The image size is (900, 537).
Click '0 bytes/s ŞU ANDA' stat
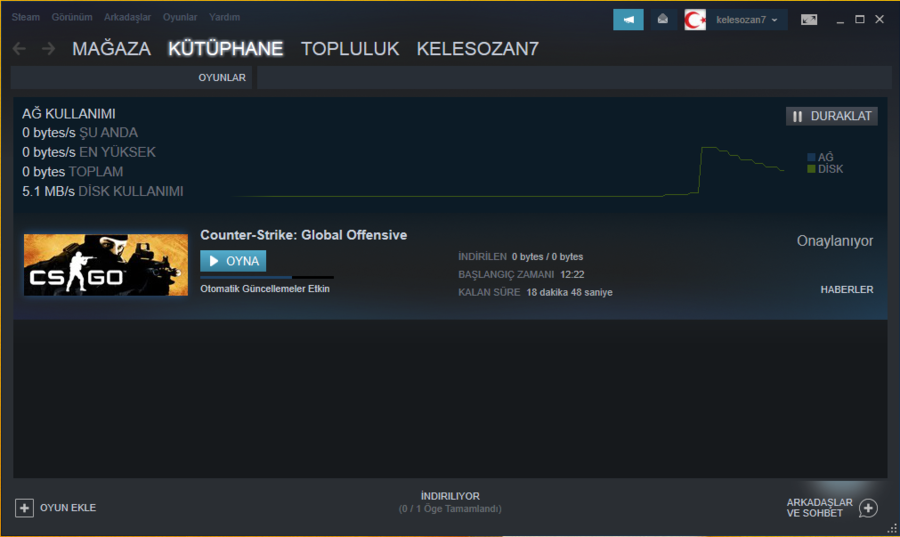pyautogui.click(x=80, y=133)
